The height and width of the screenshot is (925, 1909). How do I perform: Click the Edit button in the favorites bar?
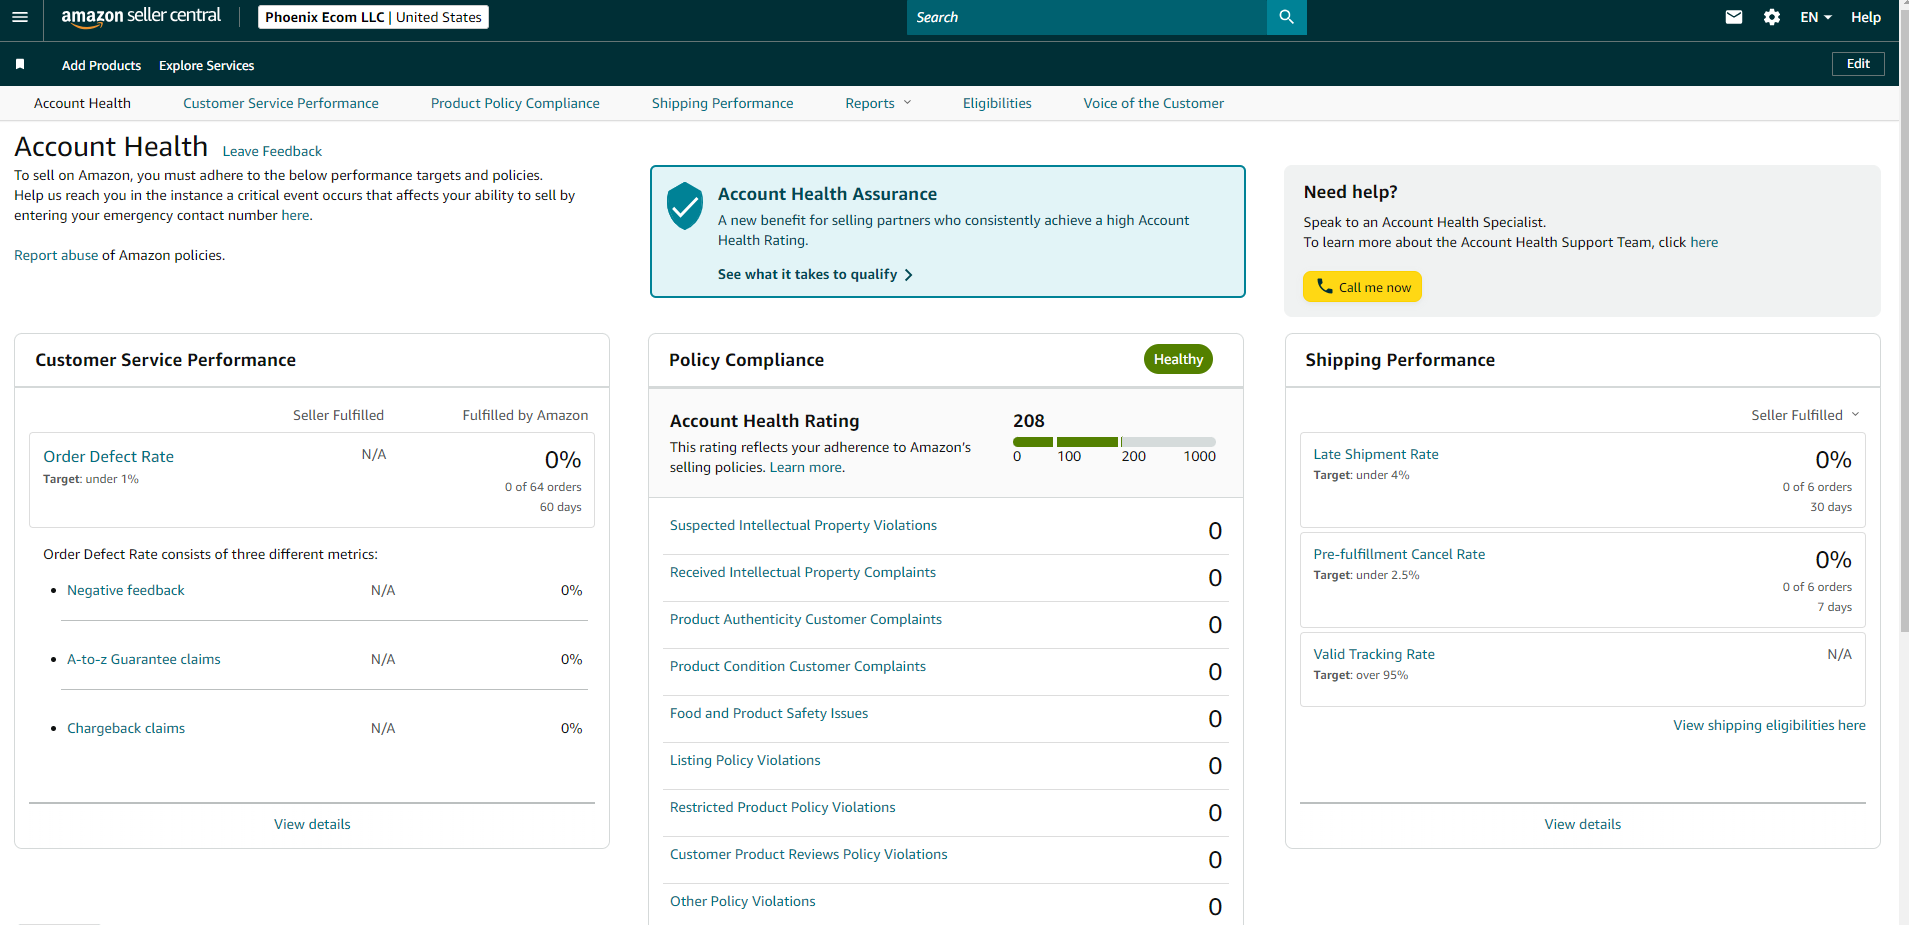coord(1858,64)
